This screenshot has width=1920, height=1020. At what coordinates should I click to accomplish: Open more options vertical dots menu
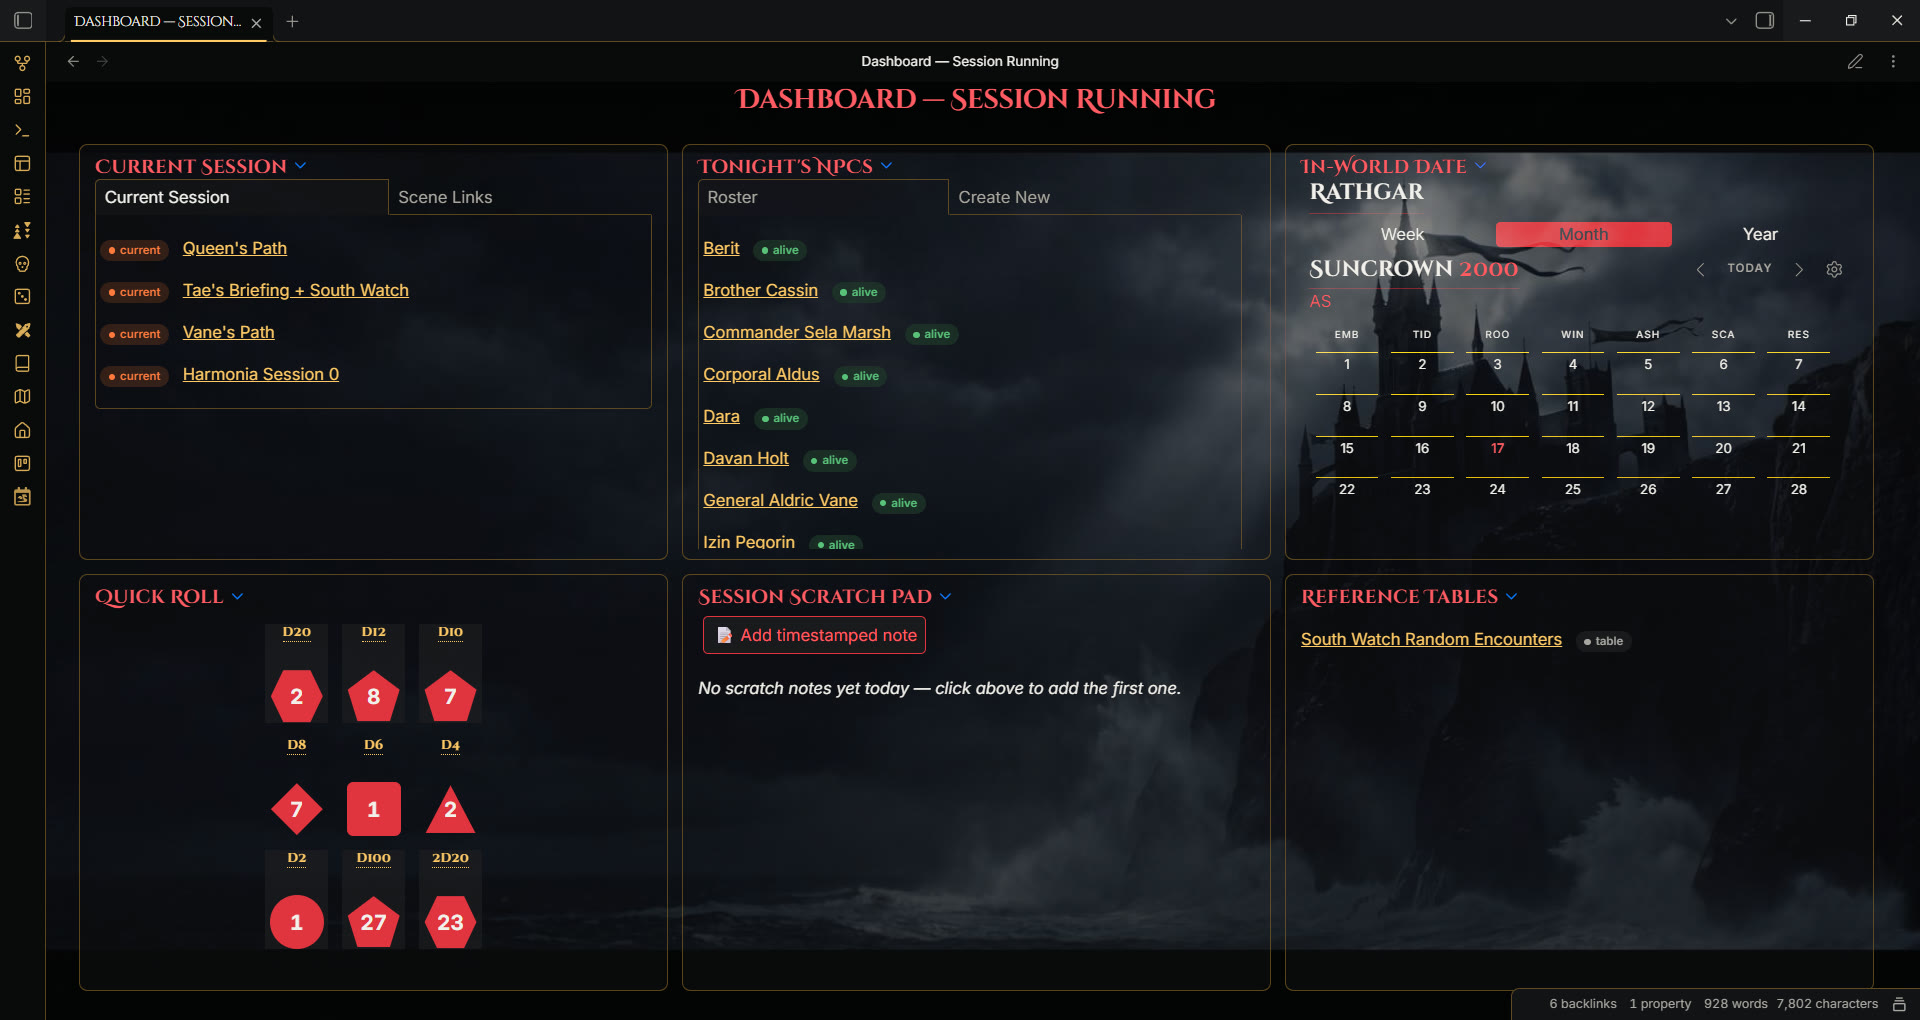click(1893, 61)
